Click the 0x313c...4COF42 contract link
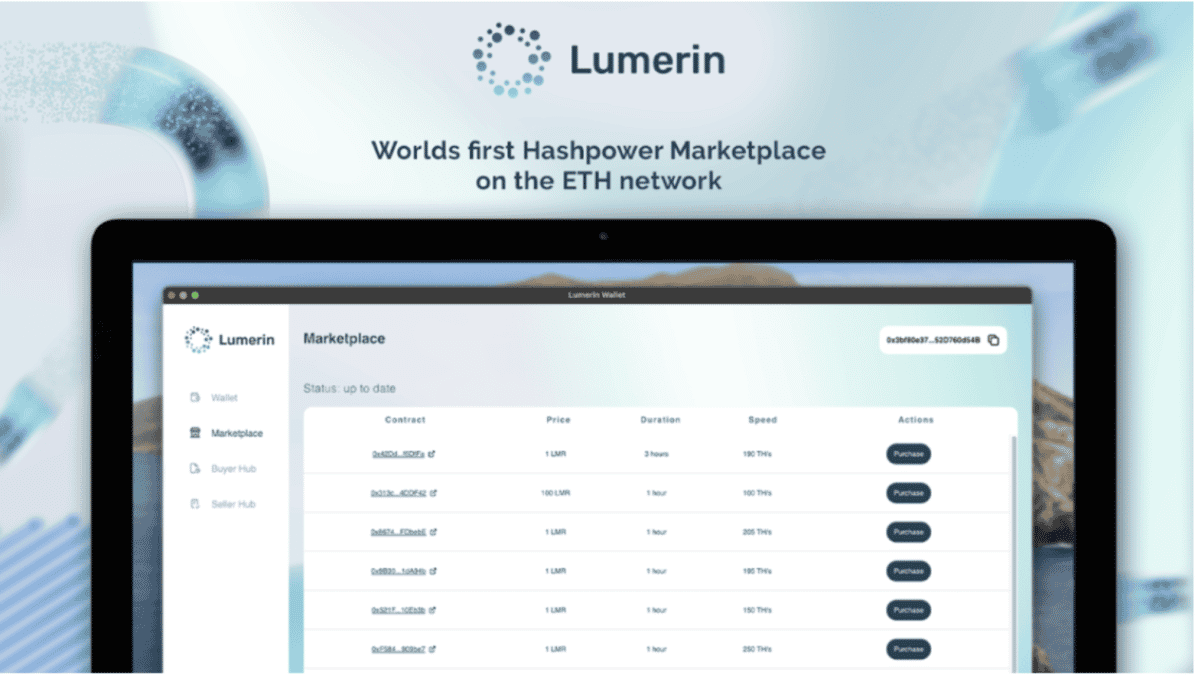 pyautogui.click(x=398, y=493)
